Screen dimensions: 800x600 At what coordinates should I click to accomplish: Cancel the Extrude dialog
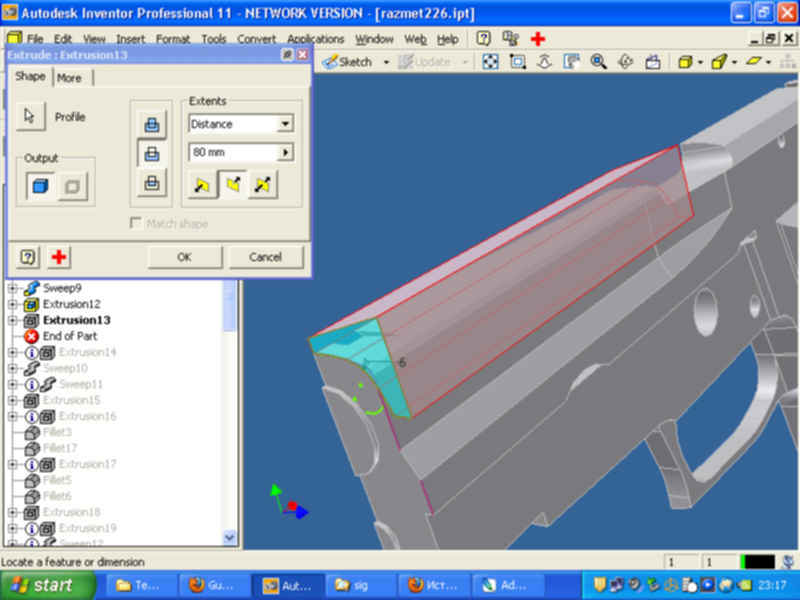(265, 257)
